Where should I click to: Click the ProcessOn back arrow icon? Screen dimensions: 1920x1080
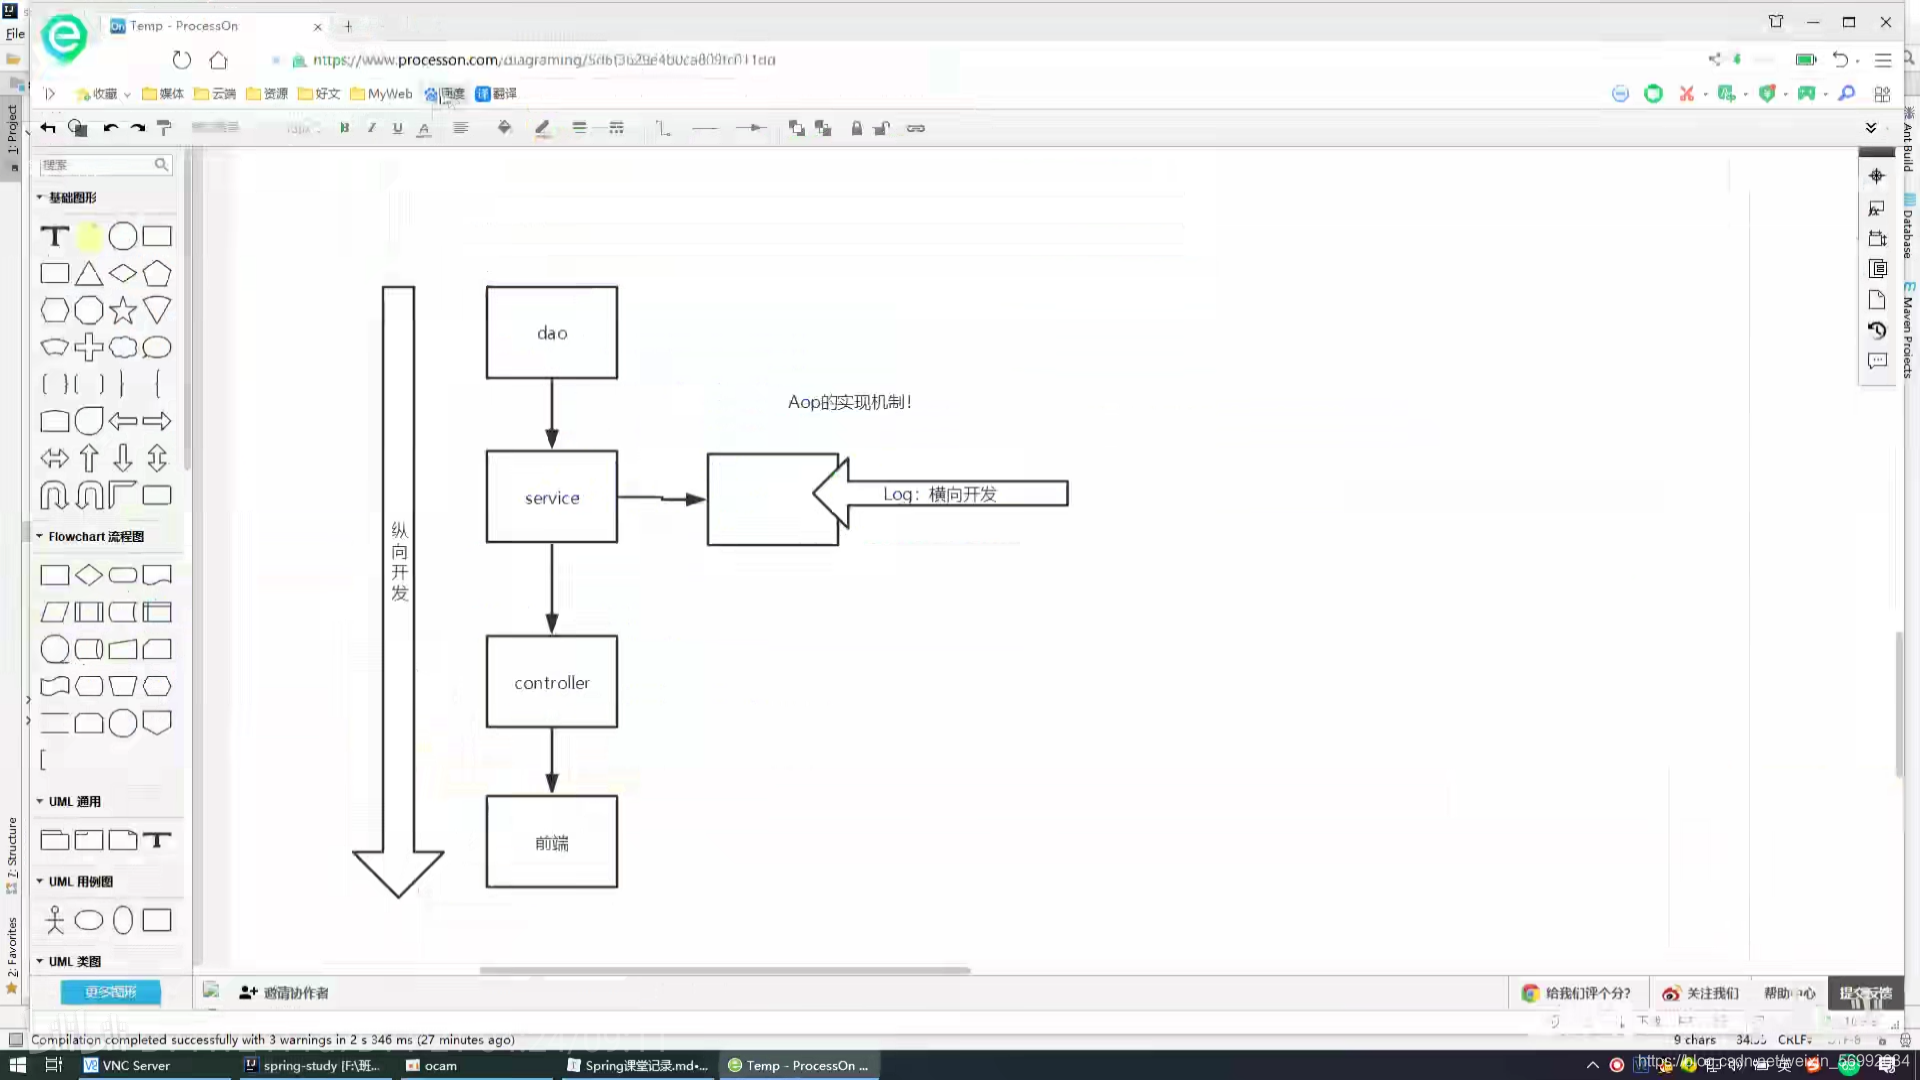[x=47, y=128]
